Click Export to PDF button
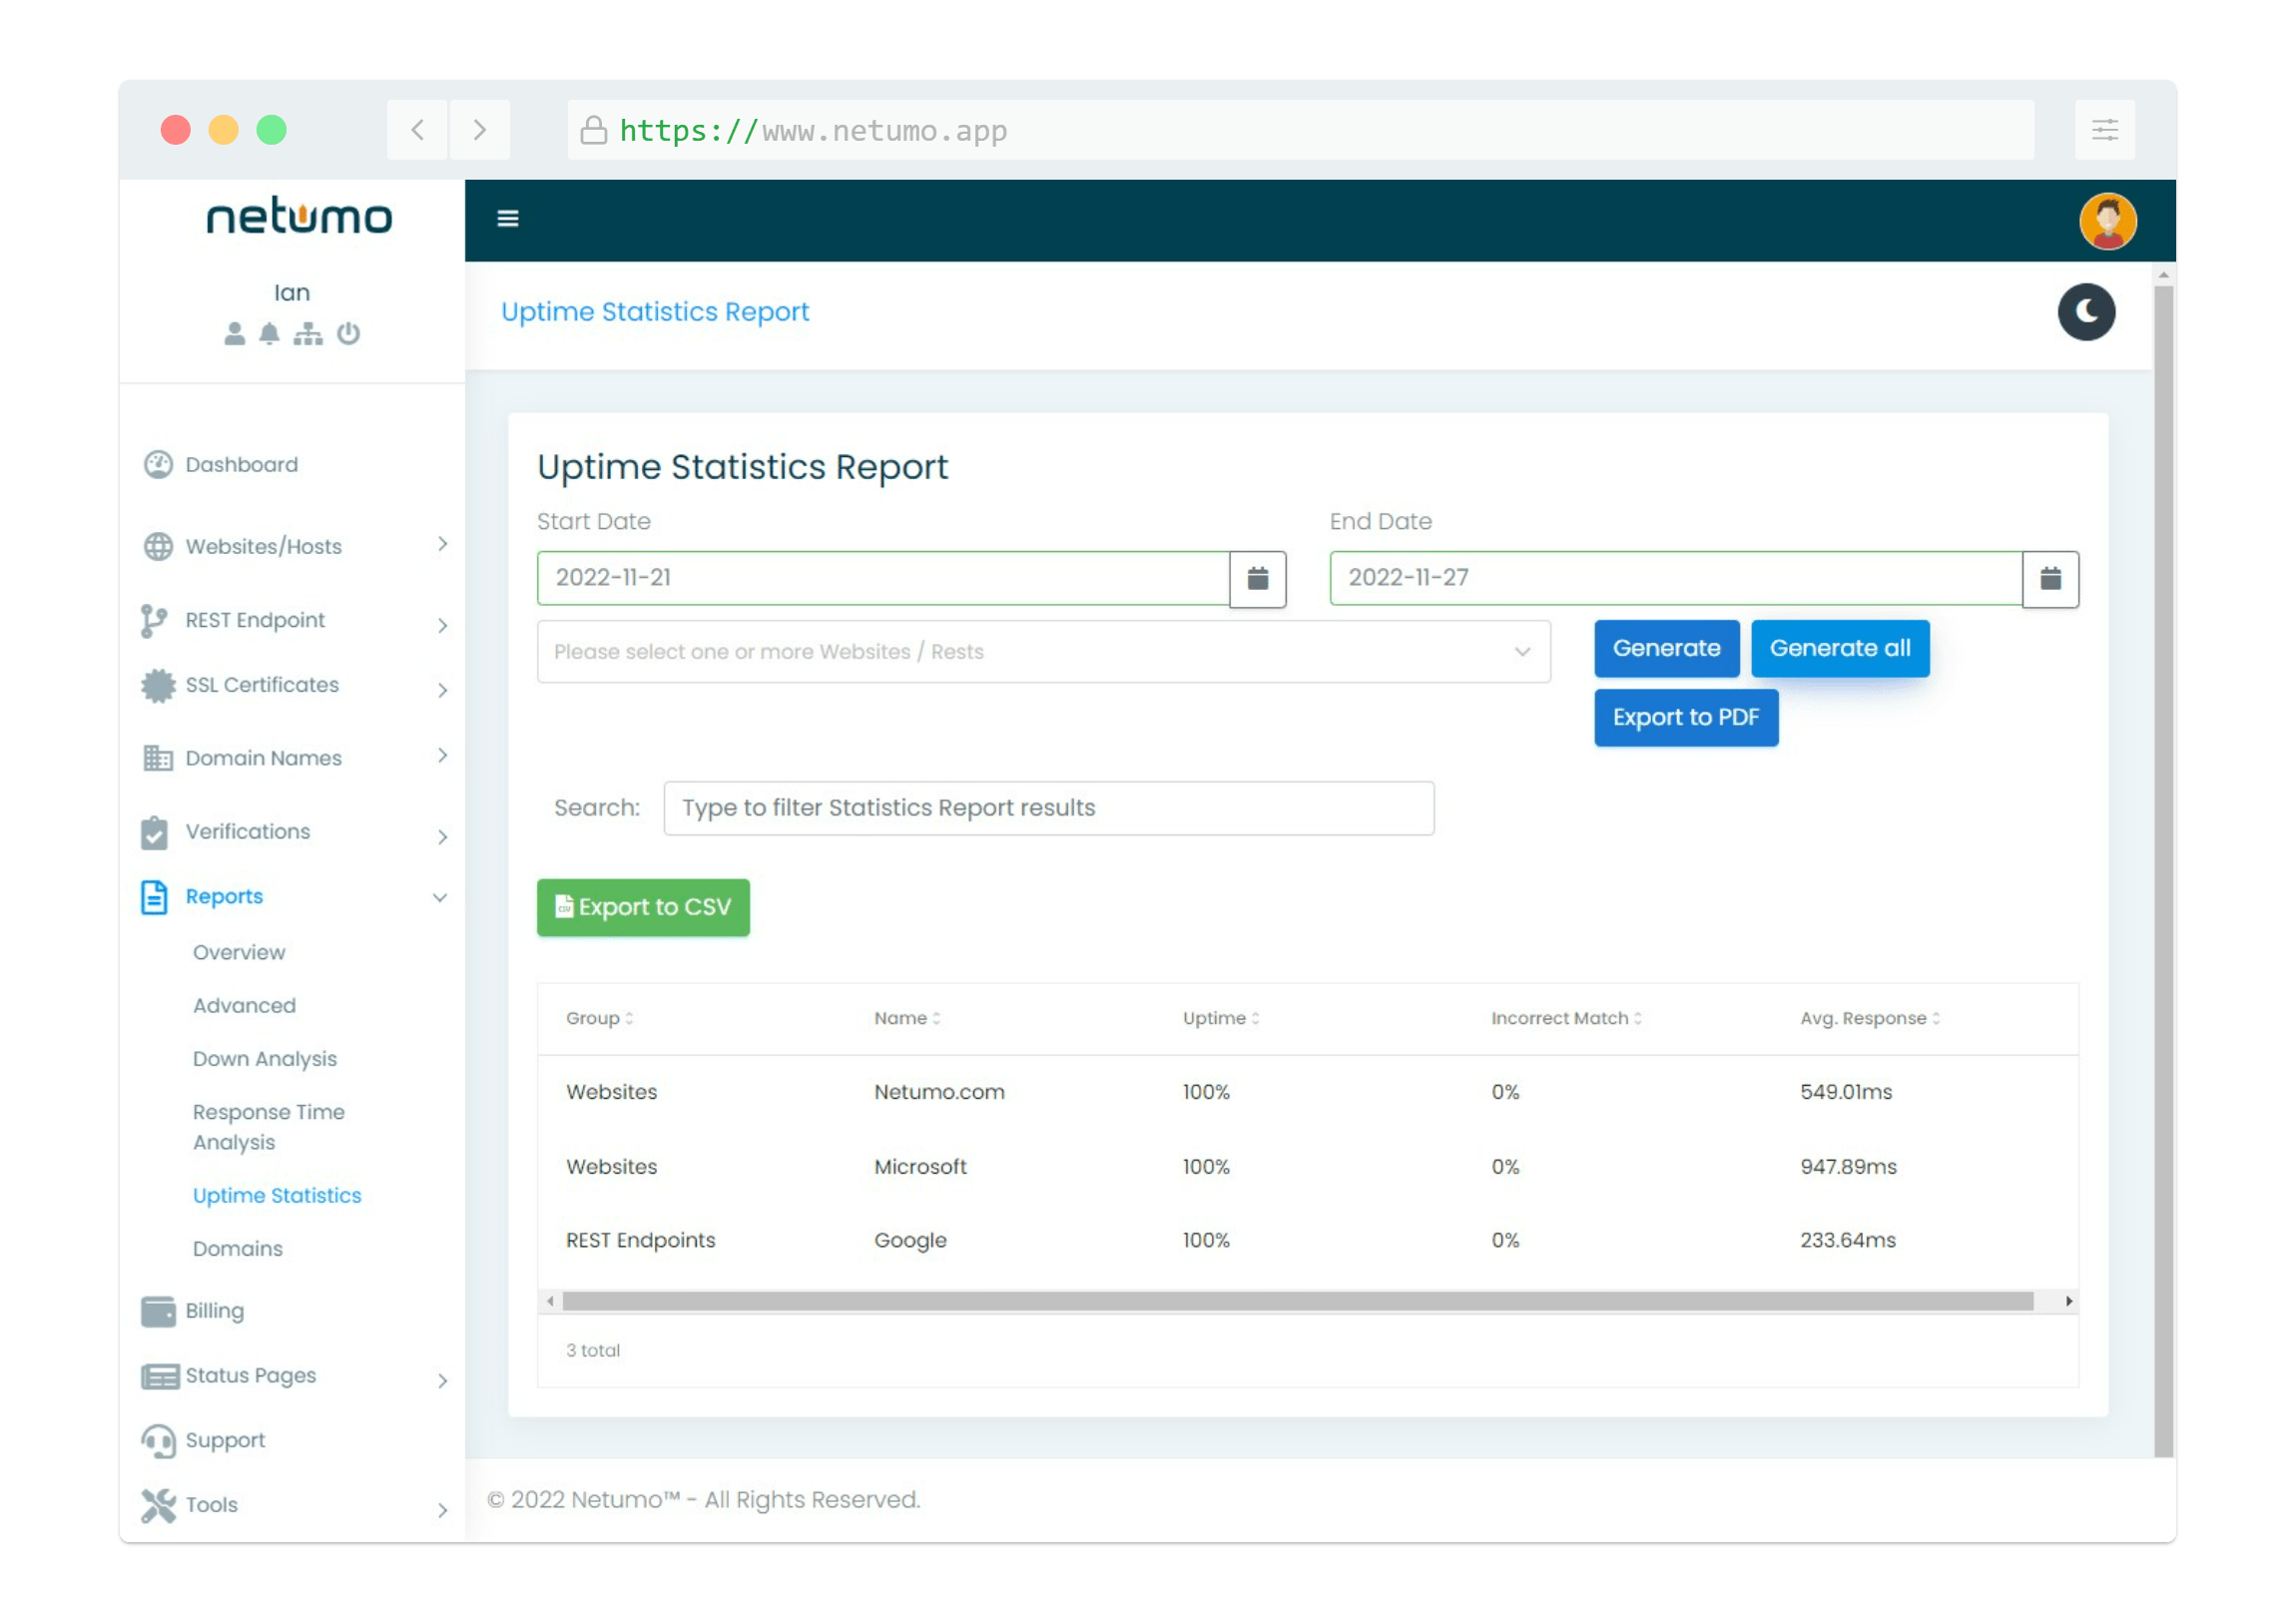 coord(1686,718)
